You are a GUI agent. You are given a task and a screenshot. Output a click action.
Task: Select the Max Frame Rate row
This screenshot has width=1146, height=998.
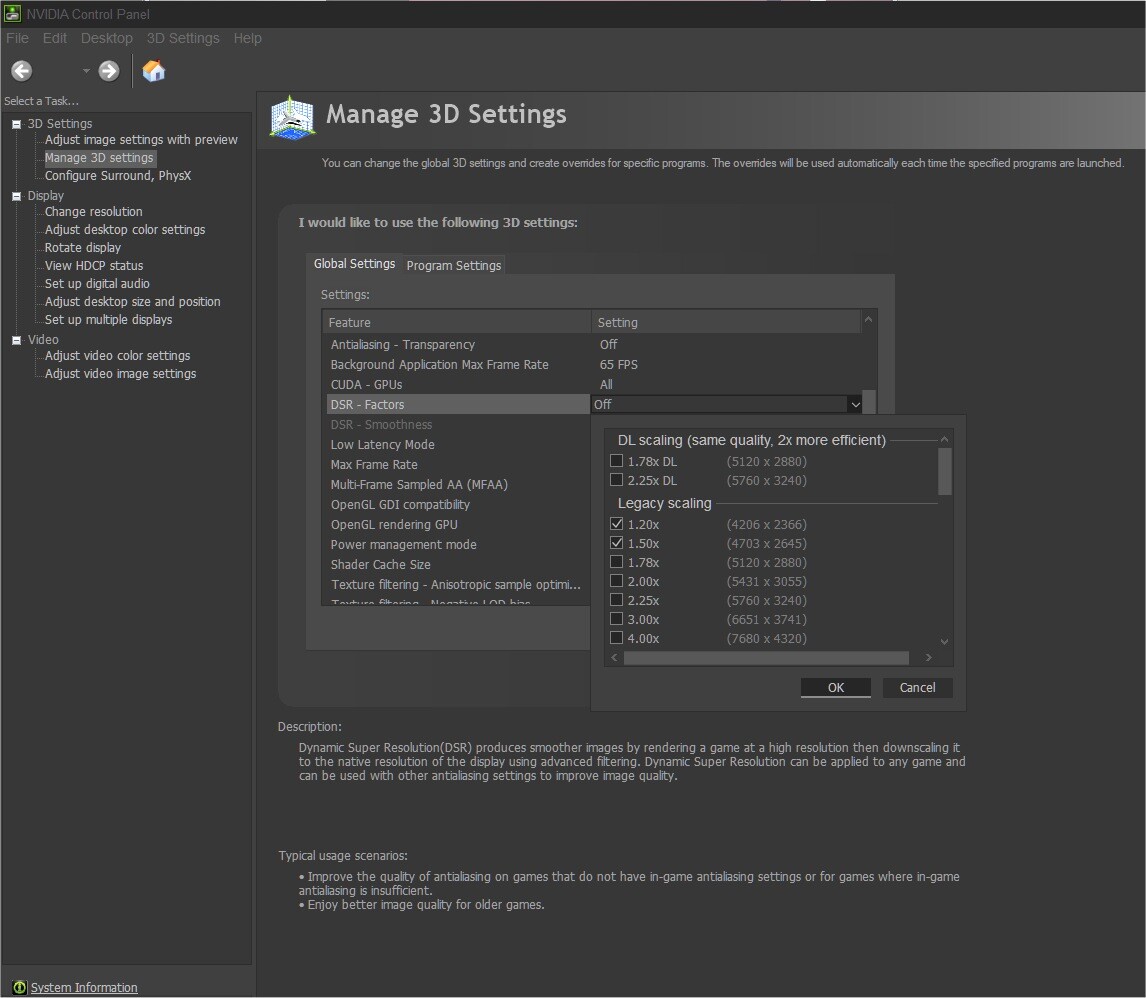point(457,464)
